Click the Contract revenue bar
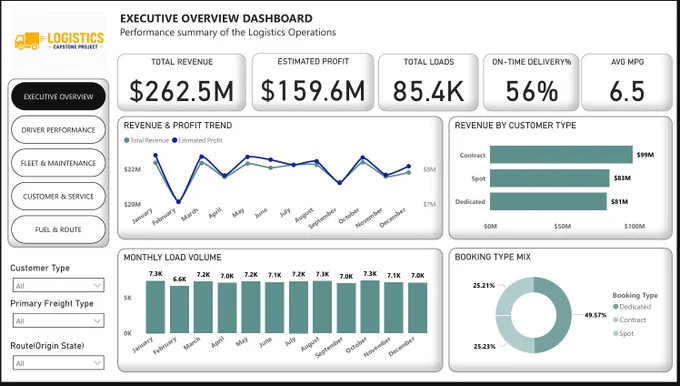Viewport: 680px width, 386px height. pyautogui.click(x=561, y=155)
